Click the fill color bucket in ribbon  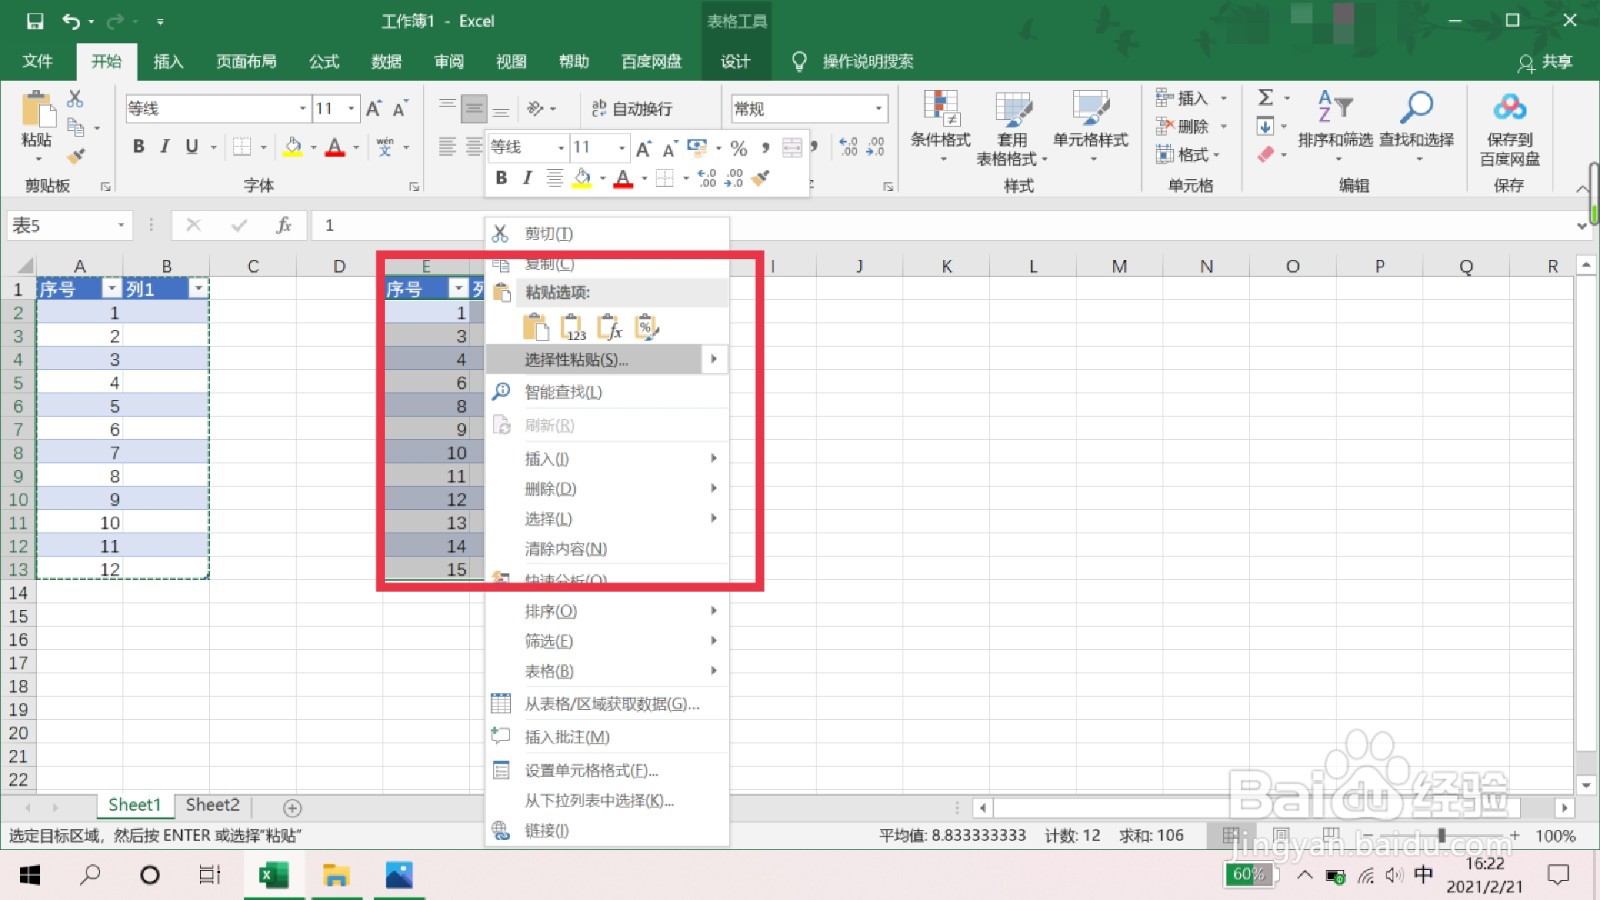coord(293,147)
